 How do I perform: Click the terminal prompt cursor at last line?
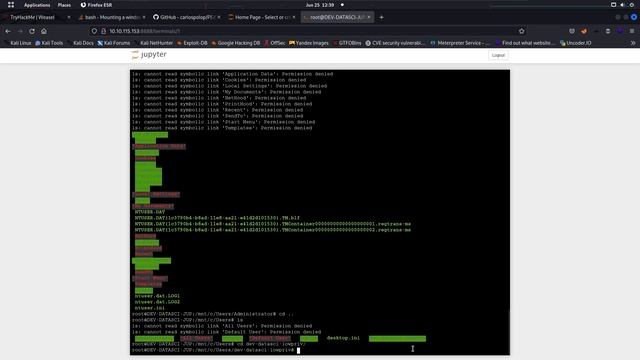point(298,350)
